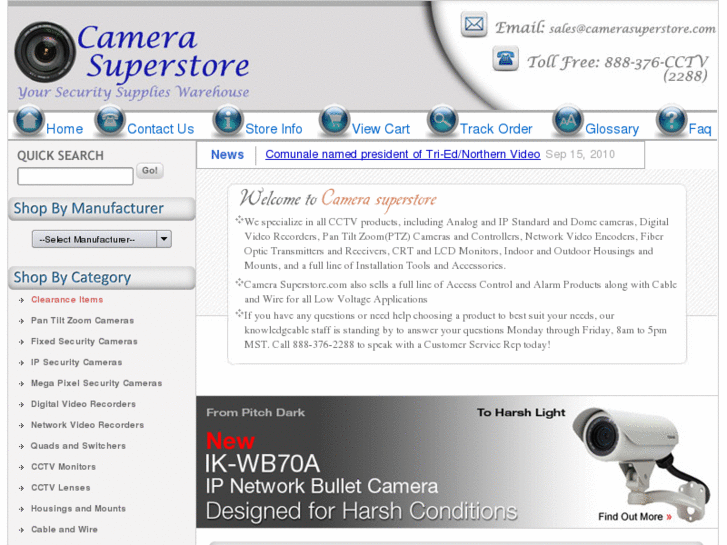Browse Network Video Recorders category
The image size is (727, 545).
tap(88, 425)
